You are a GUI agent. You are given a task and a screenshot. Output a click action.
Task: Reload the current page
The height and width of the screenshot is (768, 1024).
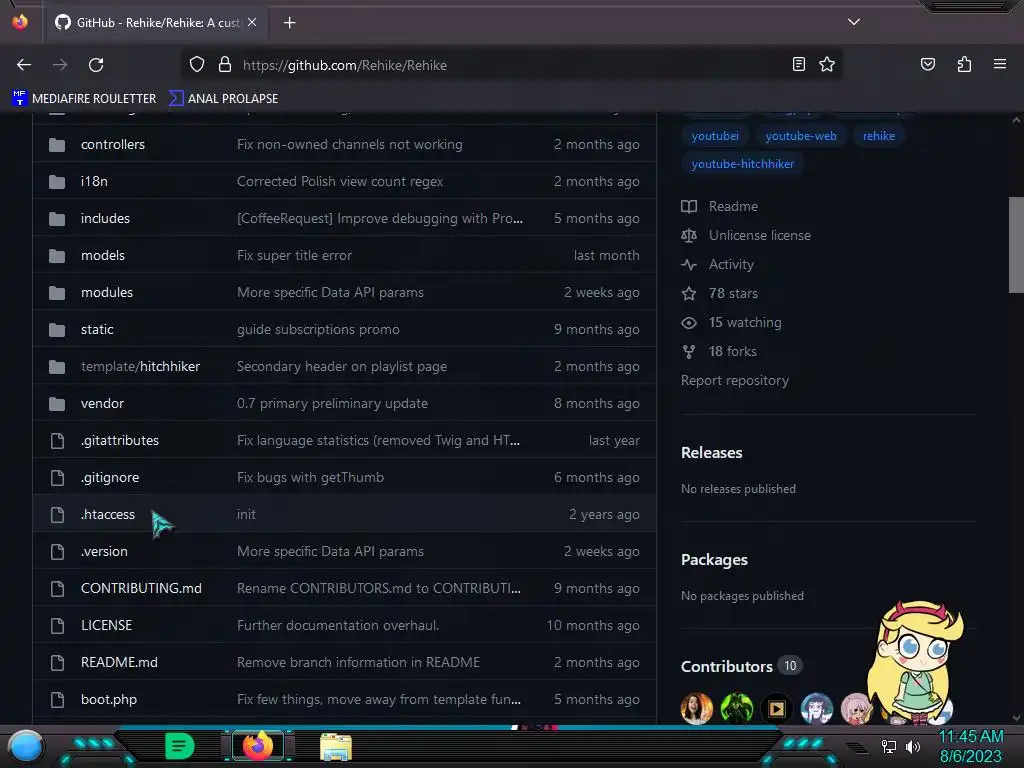pyautogui.click(x=96, y=65)
